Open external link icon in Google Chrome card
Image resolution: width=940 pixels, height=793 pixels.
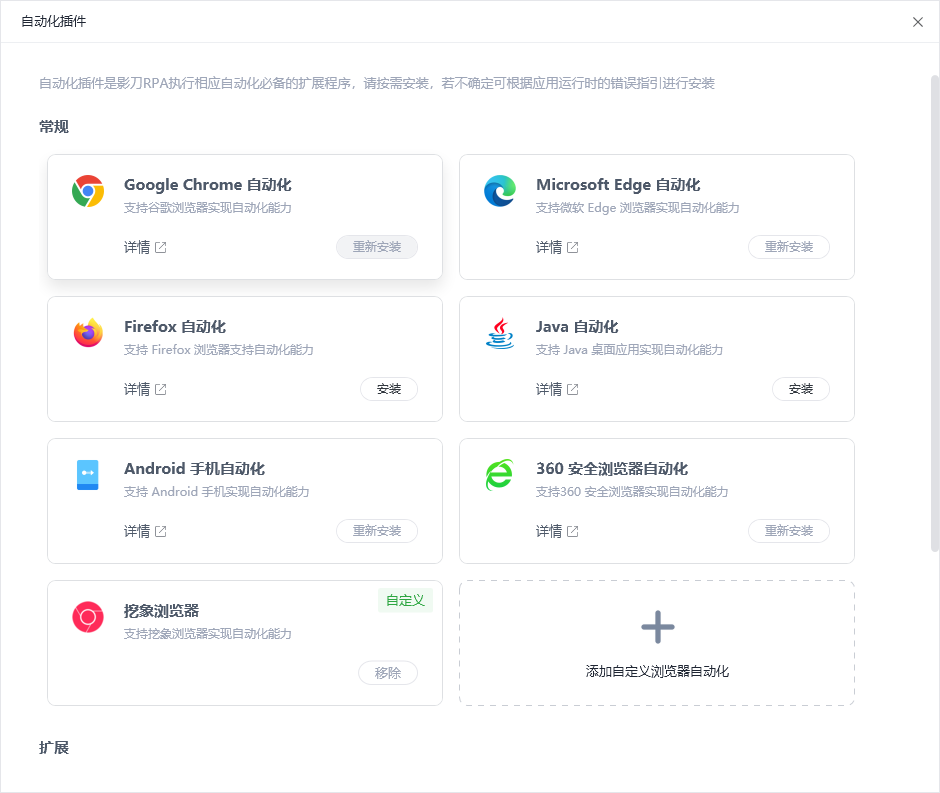(161, 248)
